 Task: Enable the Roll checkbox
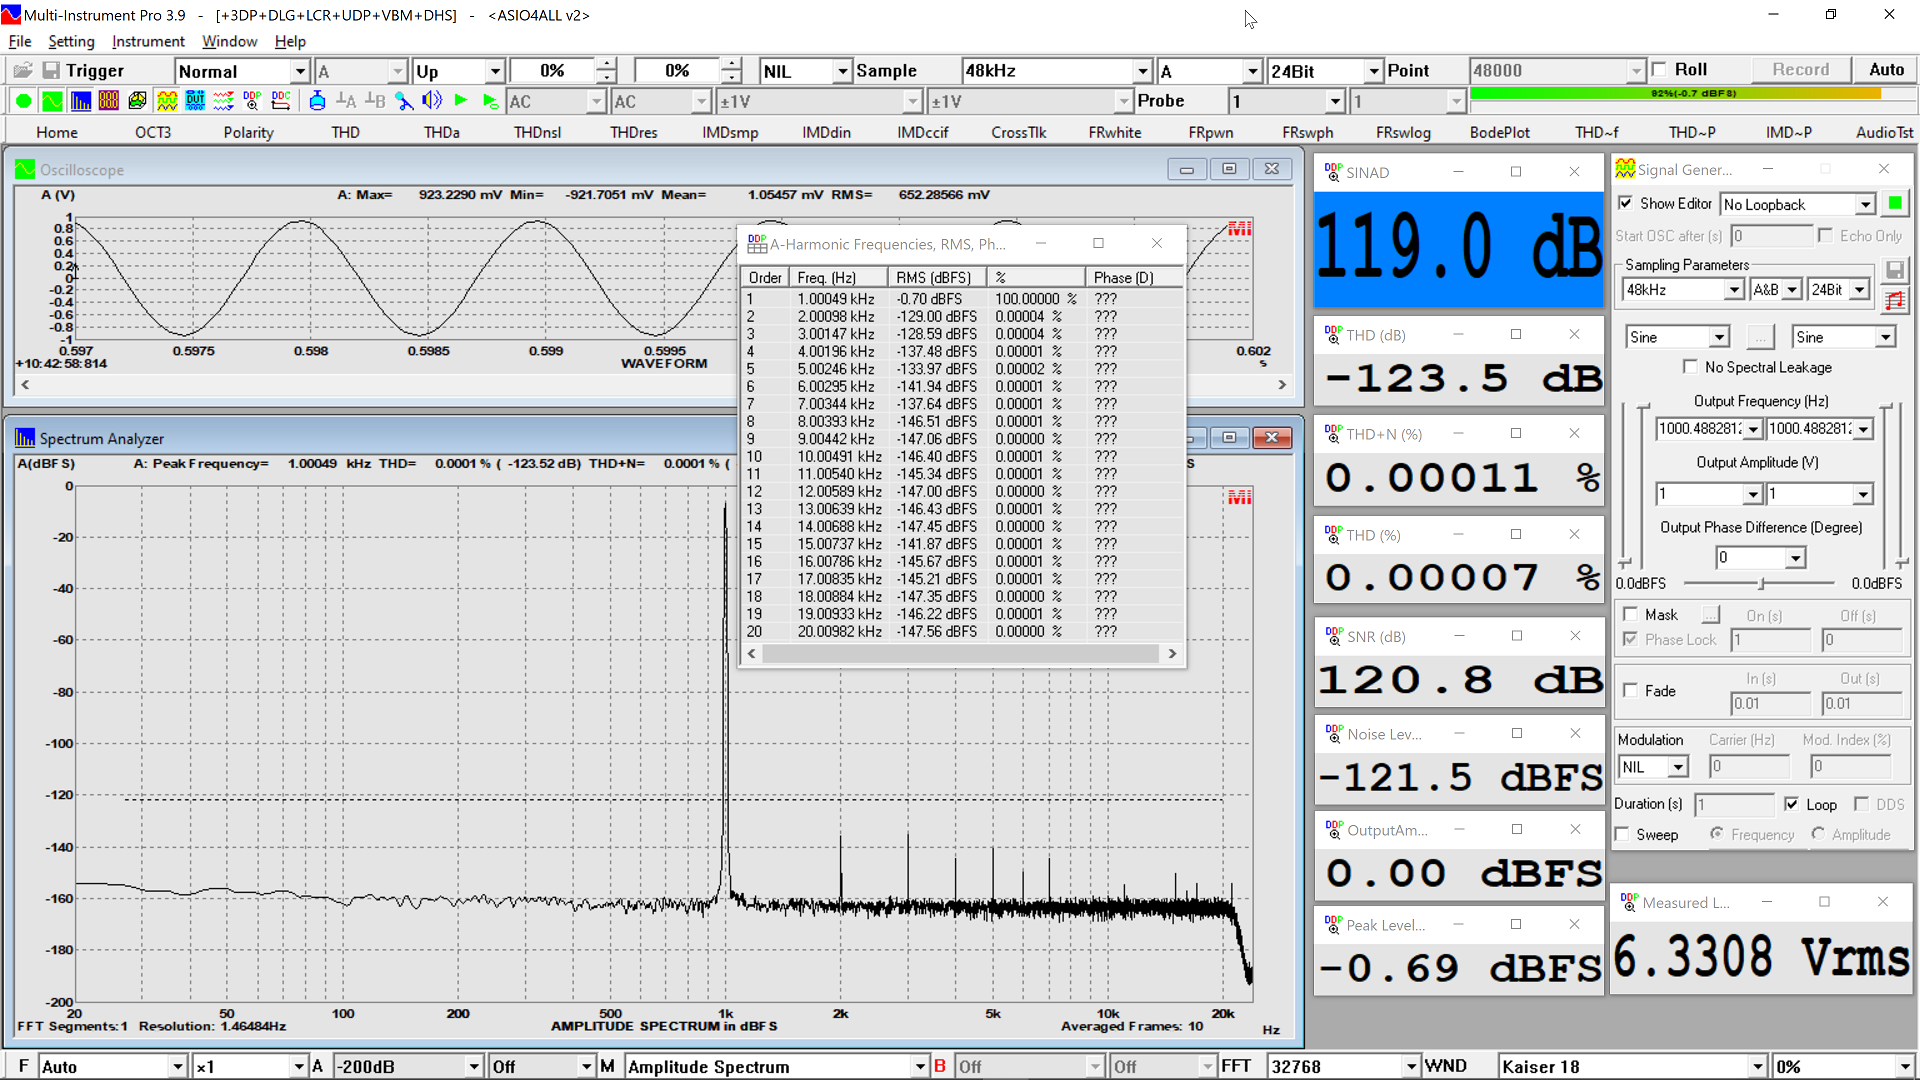point(1660,69)
